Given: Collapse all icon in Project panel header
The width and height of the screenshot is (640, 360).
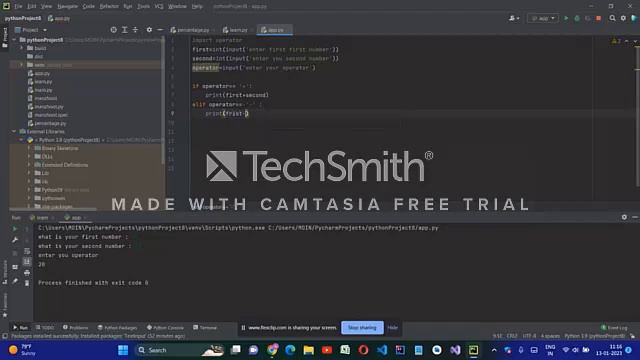Looking at the screenshot, I should tap(135, 30).
